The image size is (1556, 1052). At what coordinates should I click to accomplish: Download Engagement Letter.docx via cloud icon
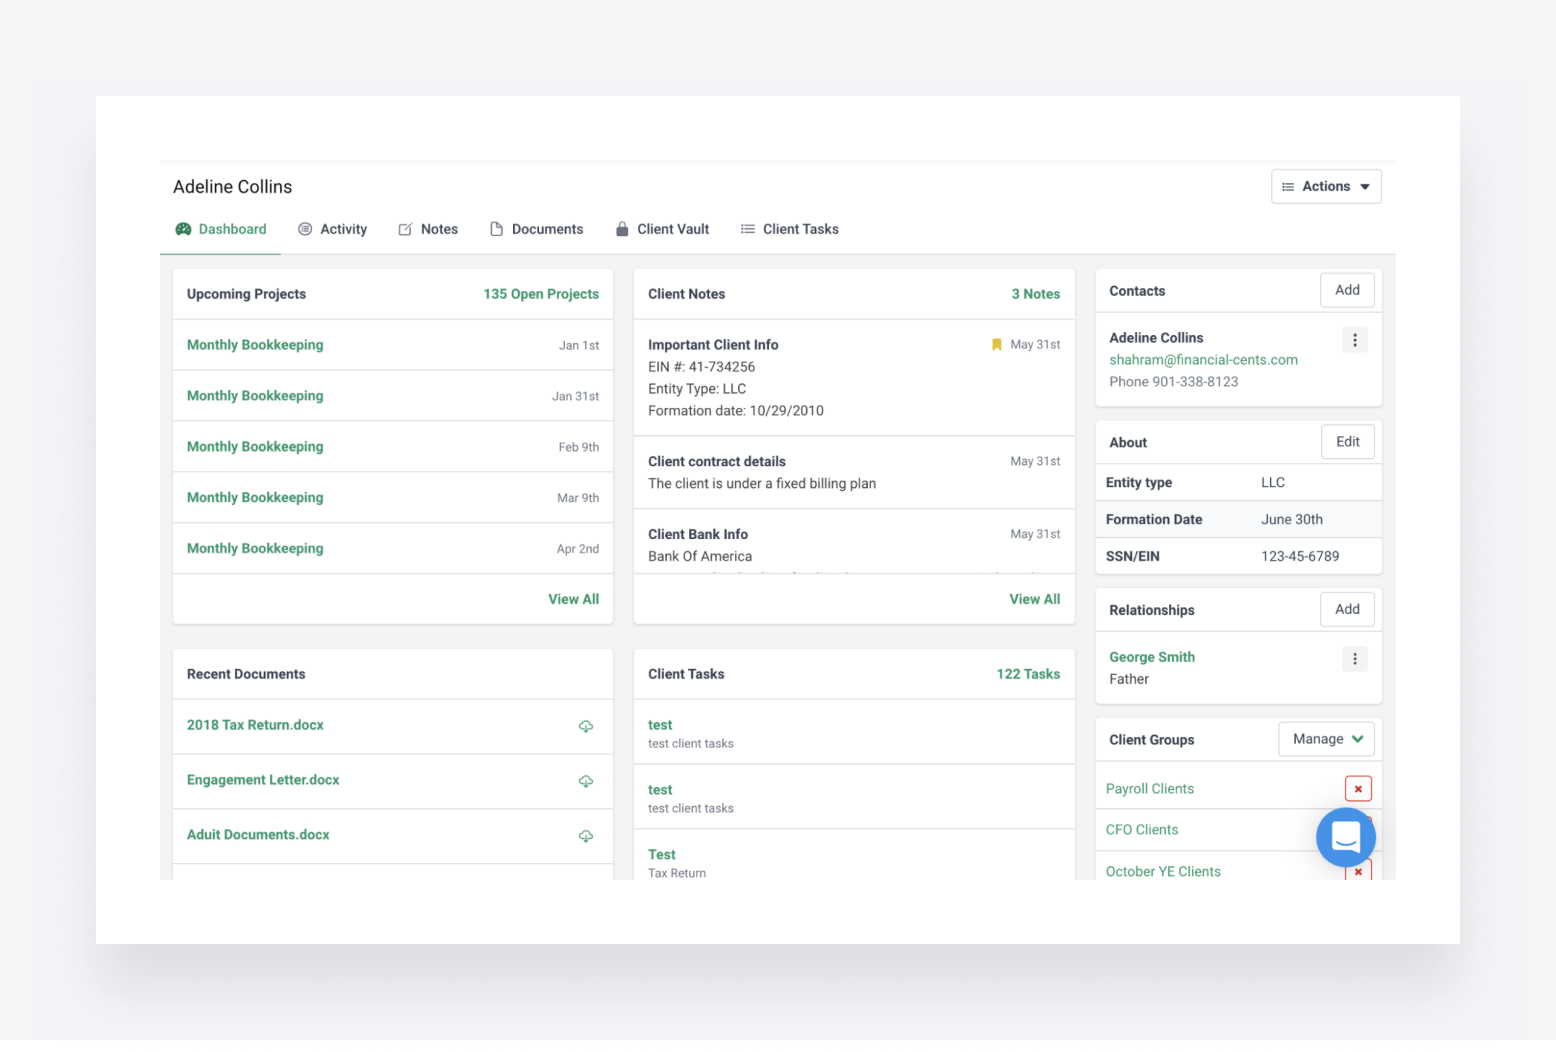click(x=586, y=781)
